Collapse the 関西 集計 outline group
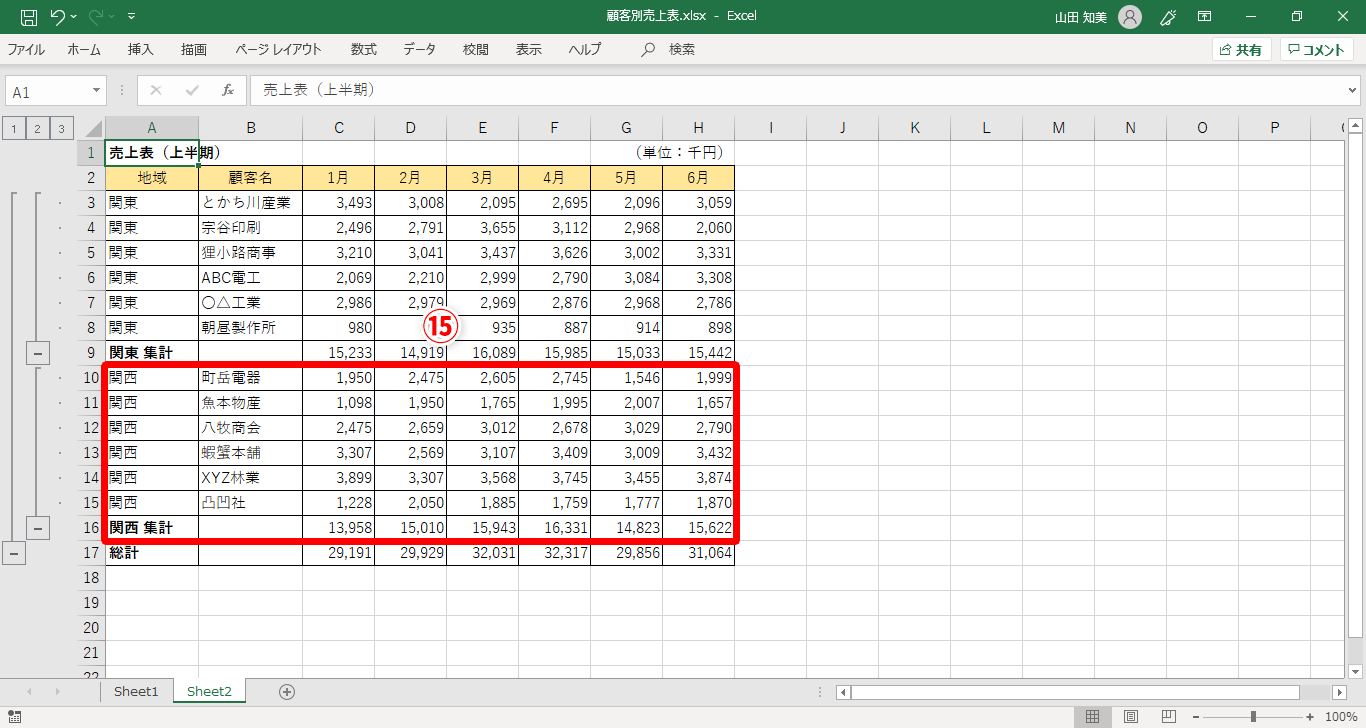The width and height of the screenshot is (1366, 728). click(38, 528)
